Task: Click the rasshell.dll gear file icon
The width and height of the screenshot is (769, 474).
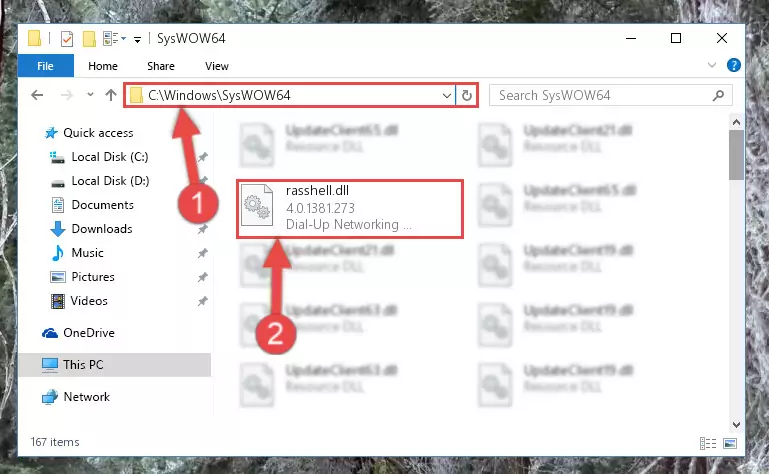Action: click(257, 205)
